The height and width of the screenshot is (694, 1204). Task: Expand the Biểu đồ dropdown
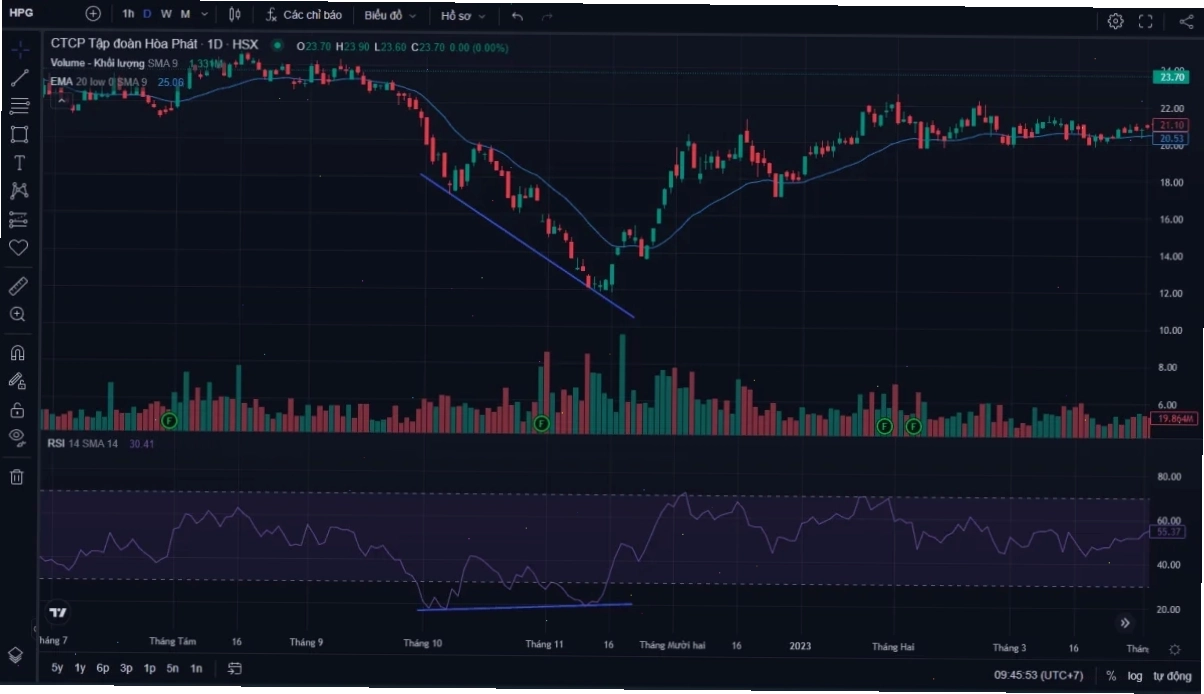390,16
